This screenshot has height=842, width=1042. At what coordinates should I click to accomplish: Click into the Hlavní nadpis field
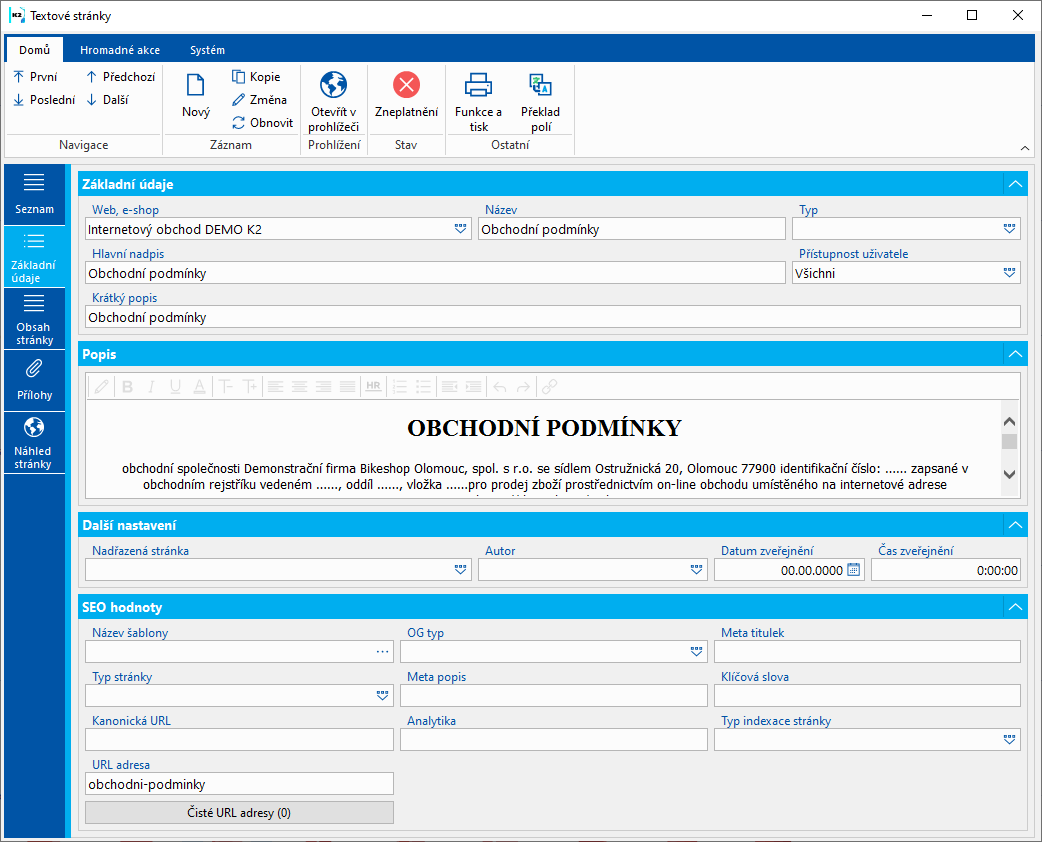(x=435, y=273)
